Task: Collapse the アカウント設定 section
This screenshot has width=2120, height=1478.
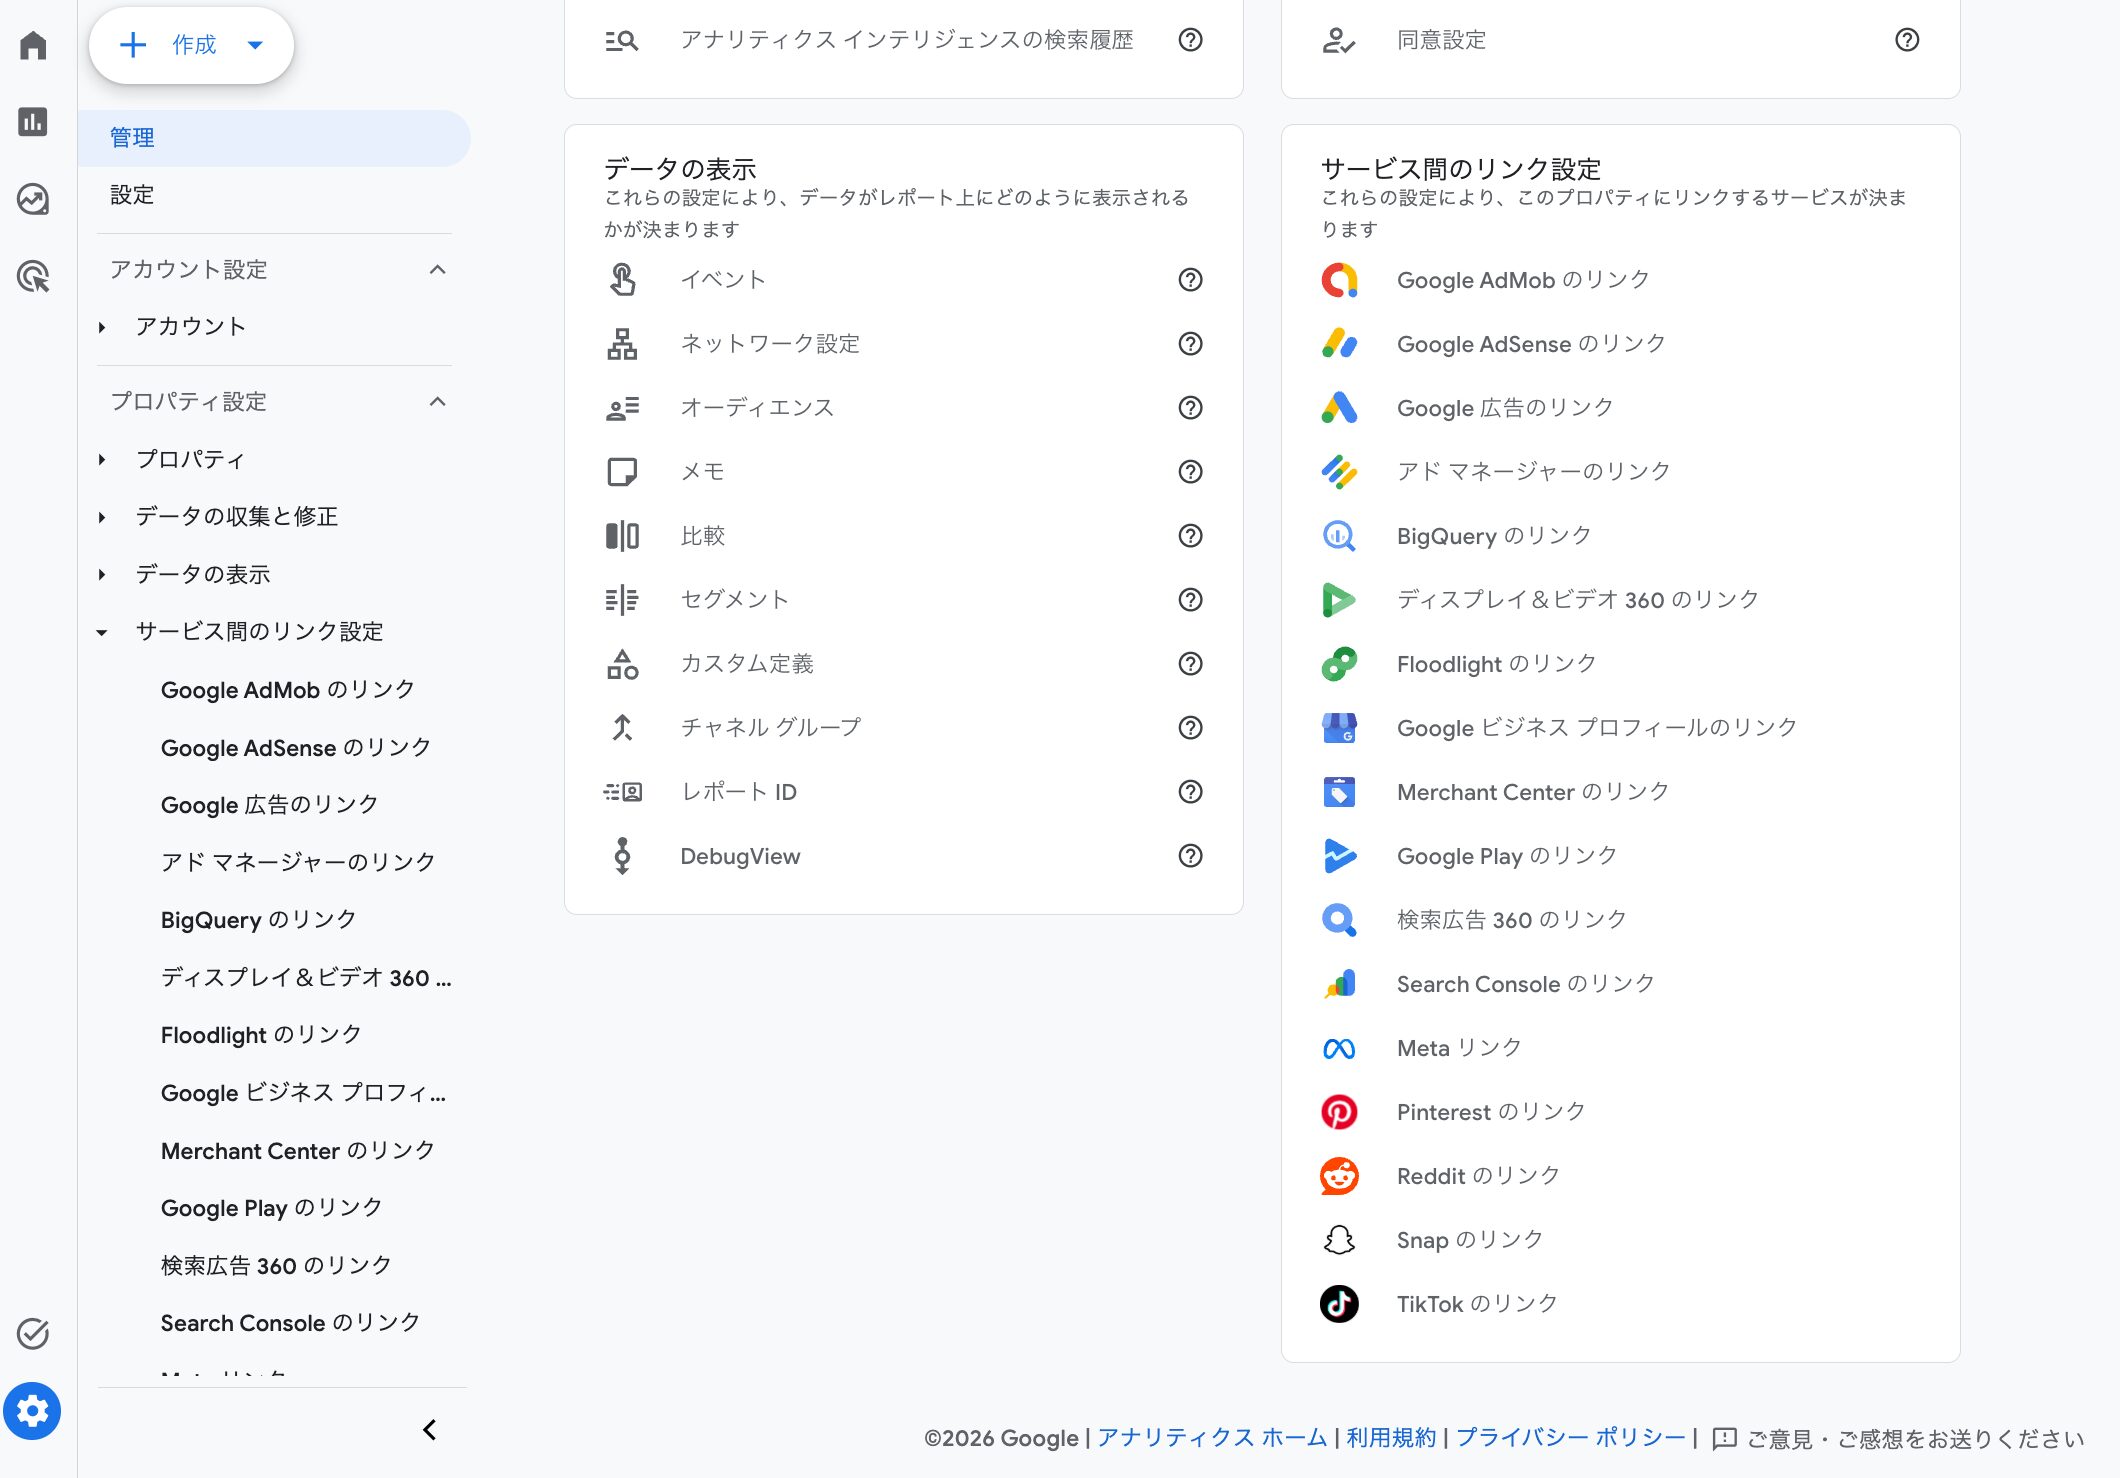Action: pos(437,270)
